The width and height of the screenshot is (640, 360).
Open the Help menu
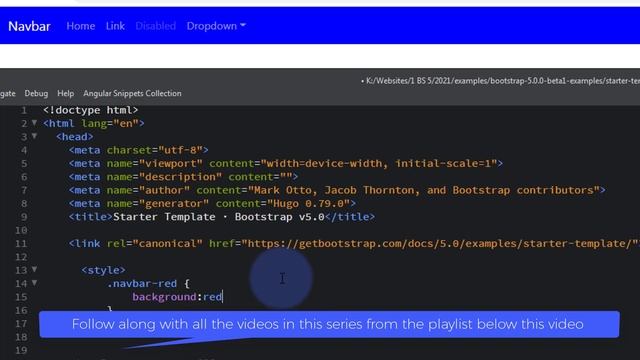pyautogui.click(x=65, y=93)
